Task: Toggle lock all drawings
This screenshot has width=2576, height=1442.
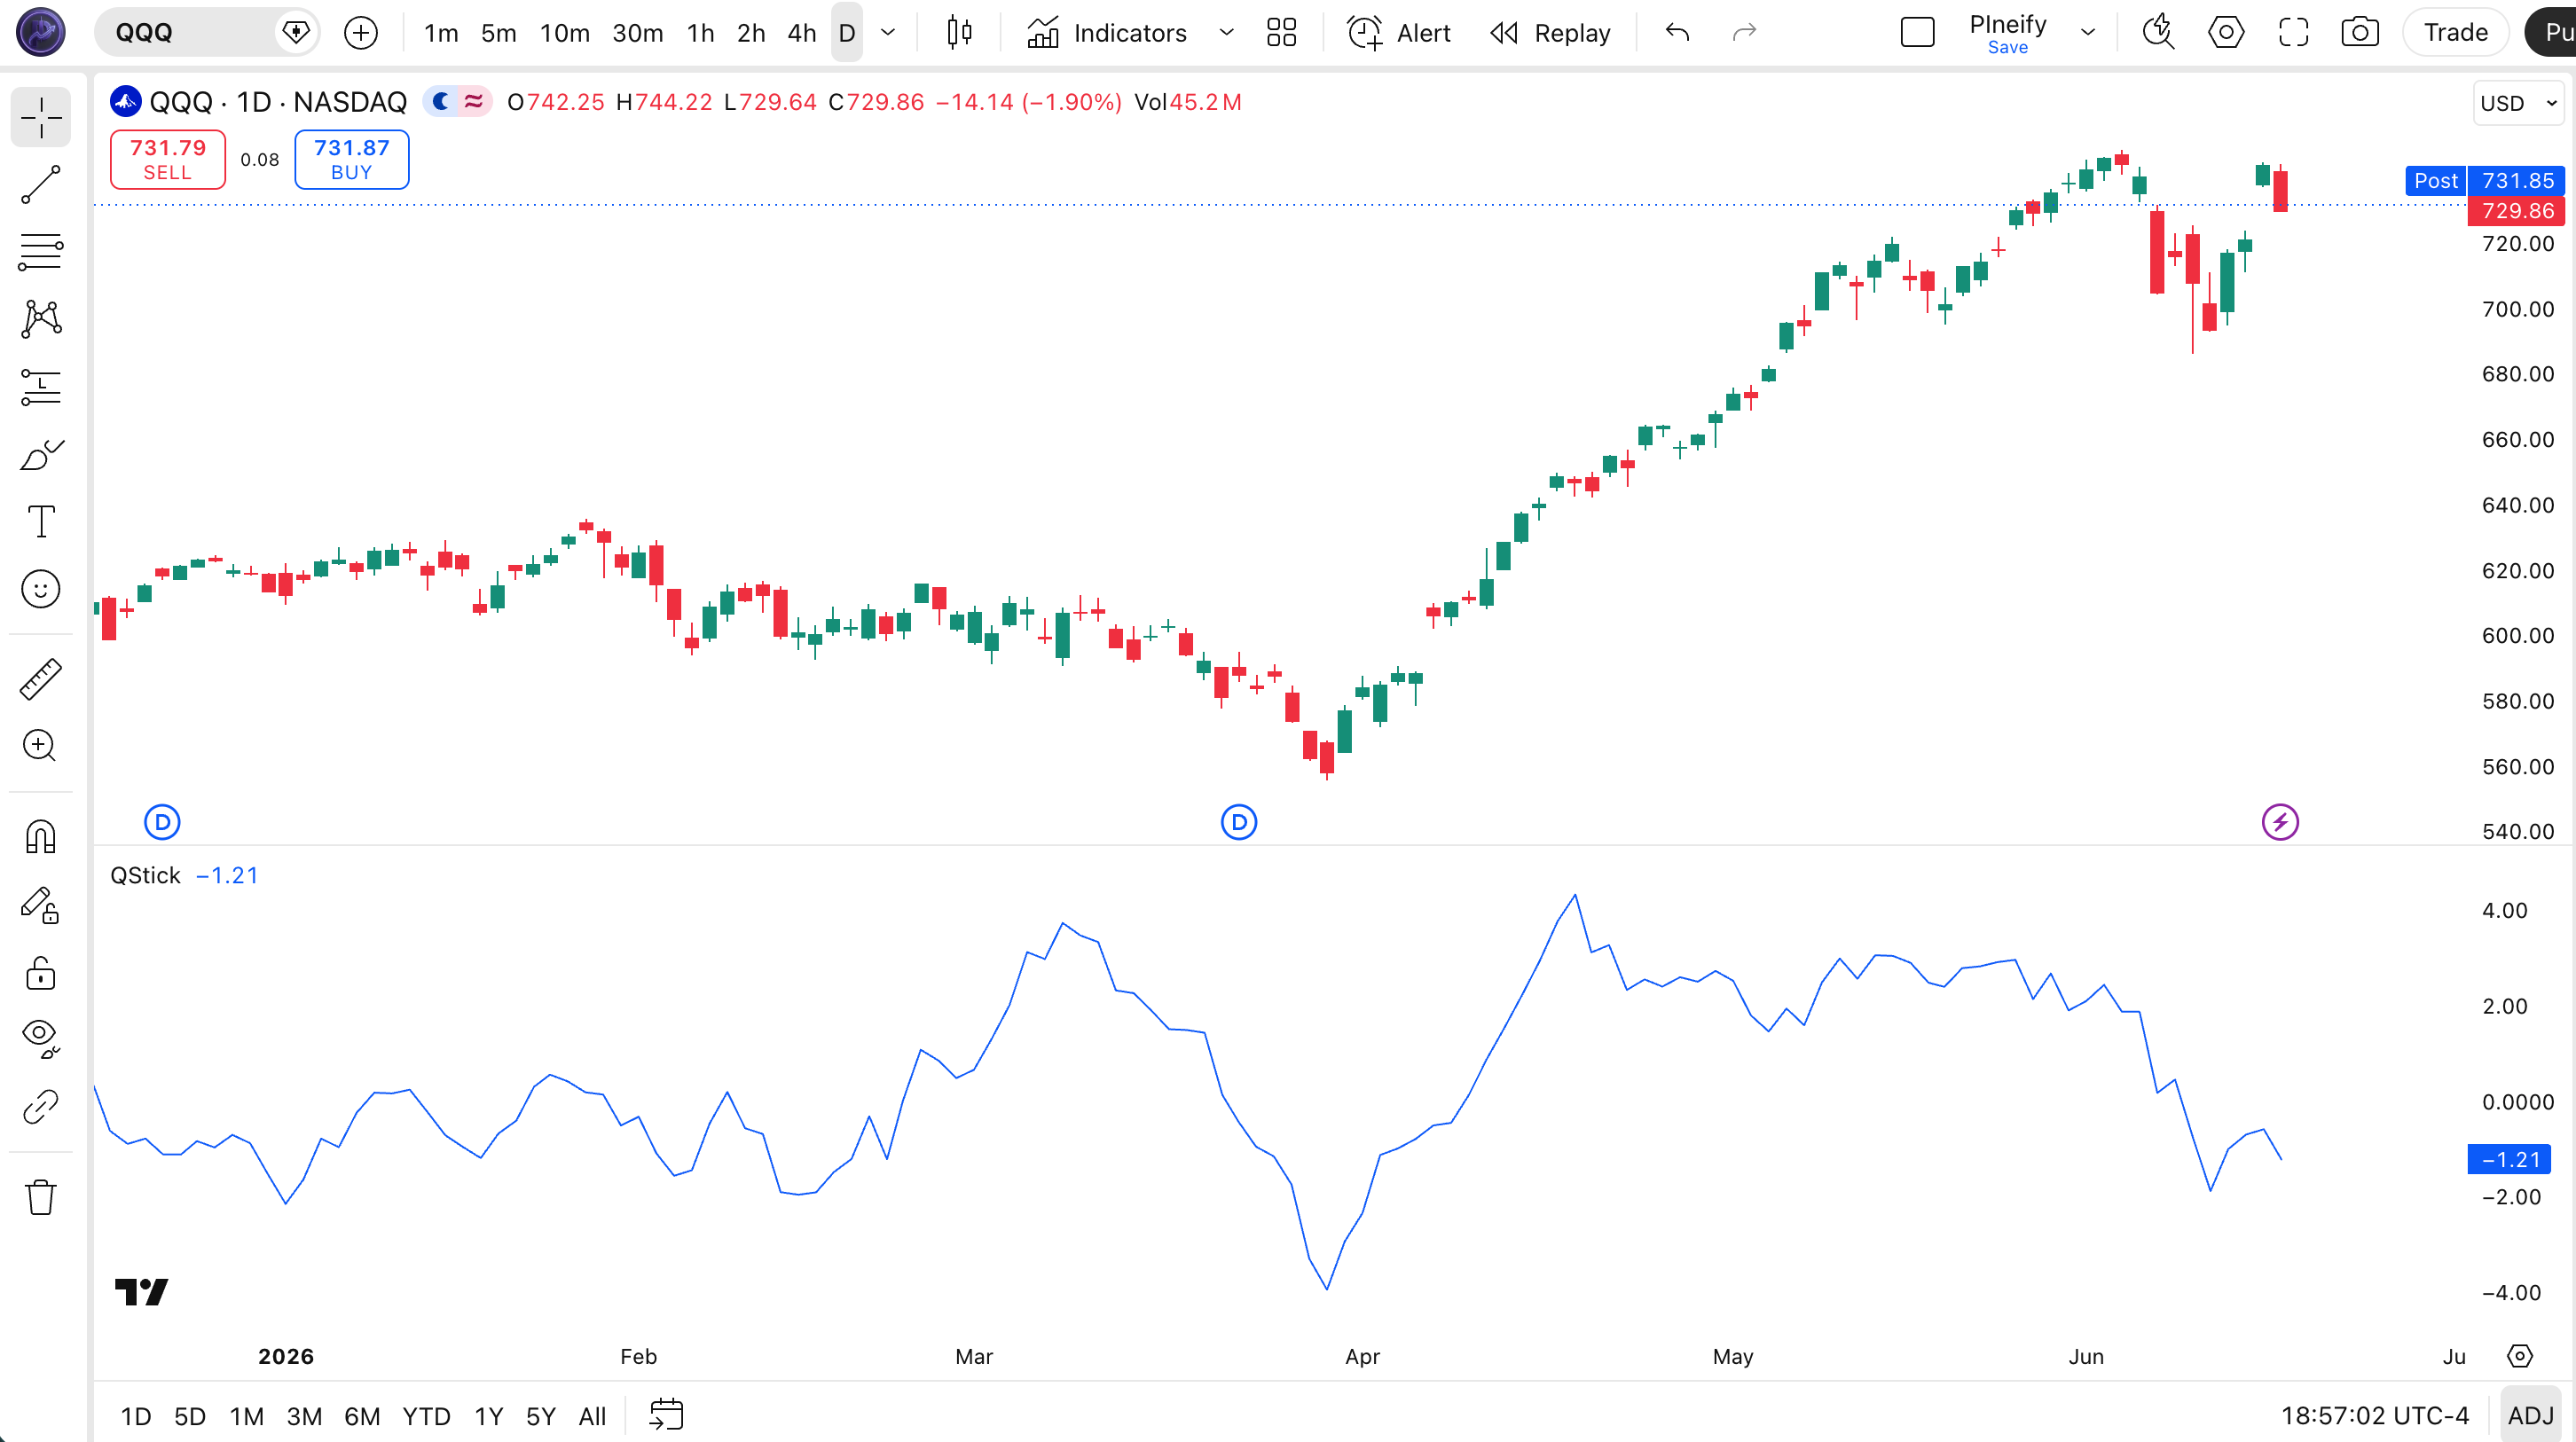Action: coord(40,972)
